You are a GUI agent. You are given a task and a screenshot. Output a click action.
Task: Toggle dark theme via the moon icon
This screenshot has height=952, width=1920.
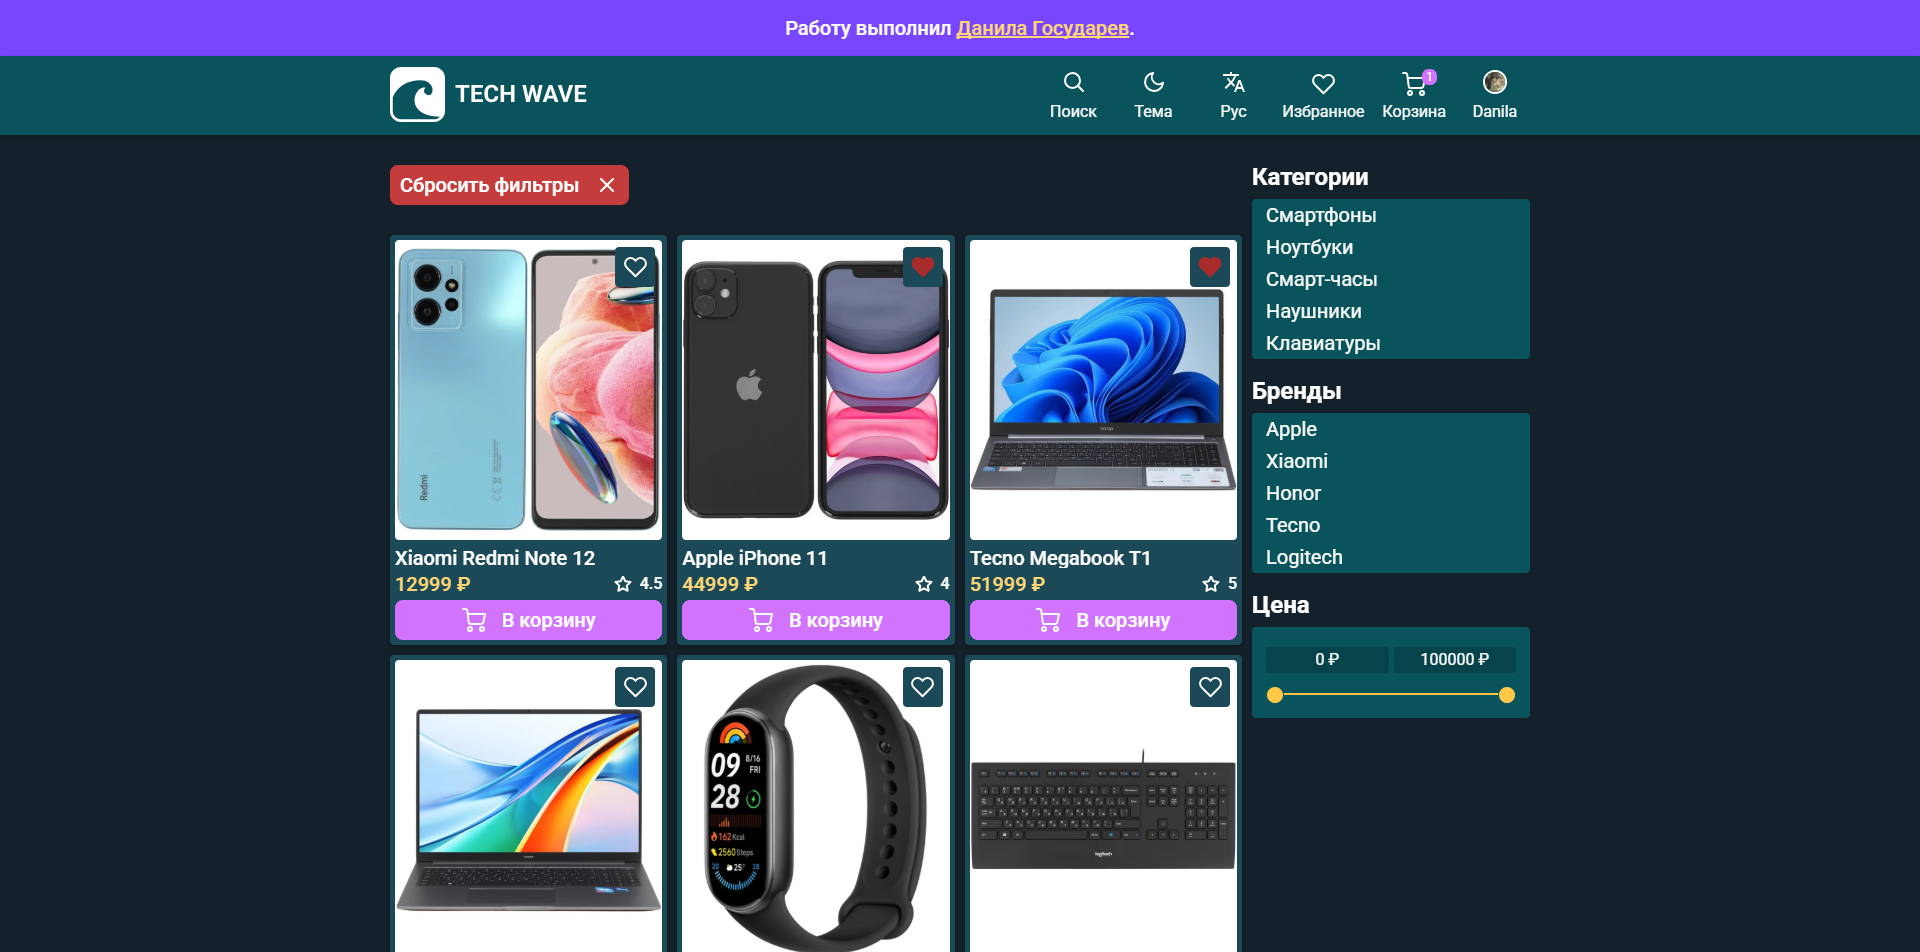[x=1153, y=95]
